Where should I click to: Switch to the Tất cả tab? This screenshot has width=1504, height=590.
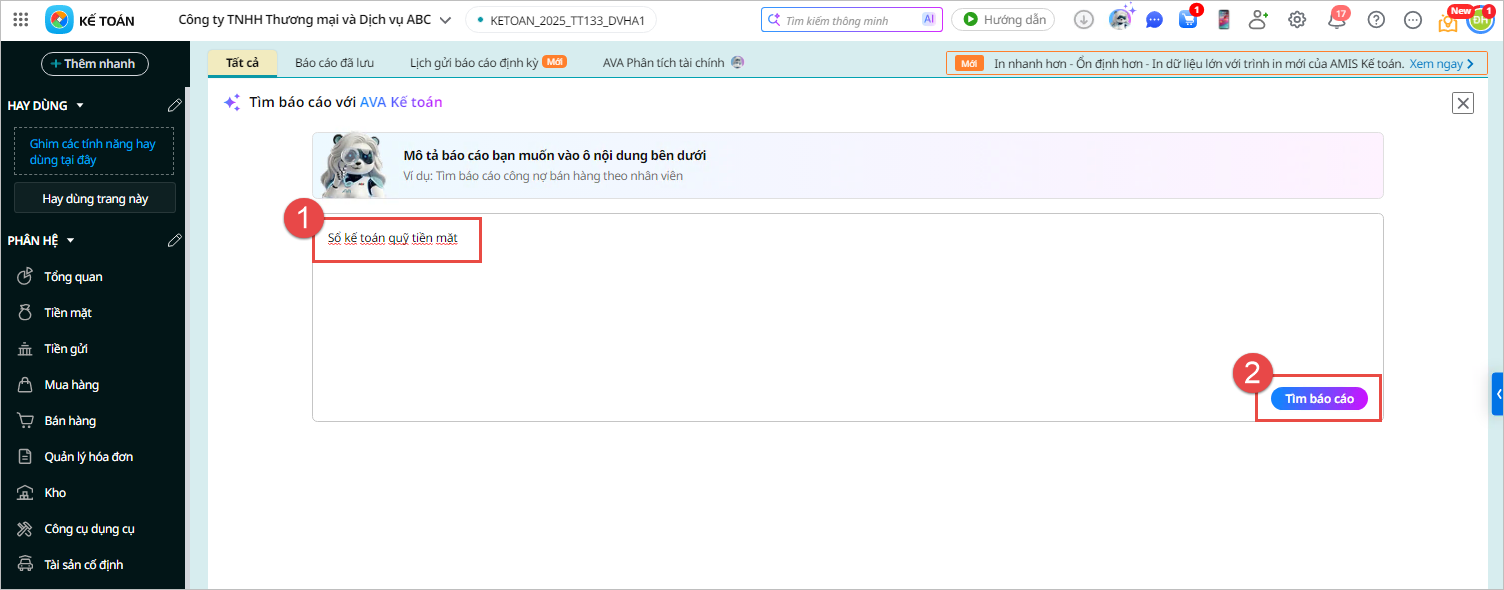pos(242,62)
